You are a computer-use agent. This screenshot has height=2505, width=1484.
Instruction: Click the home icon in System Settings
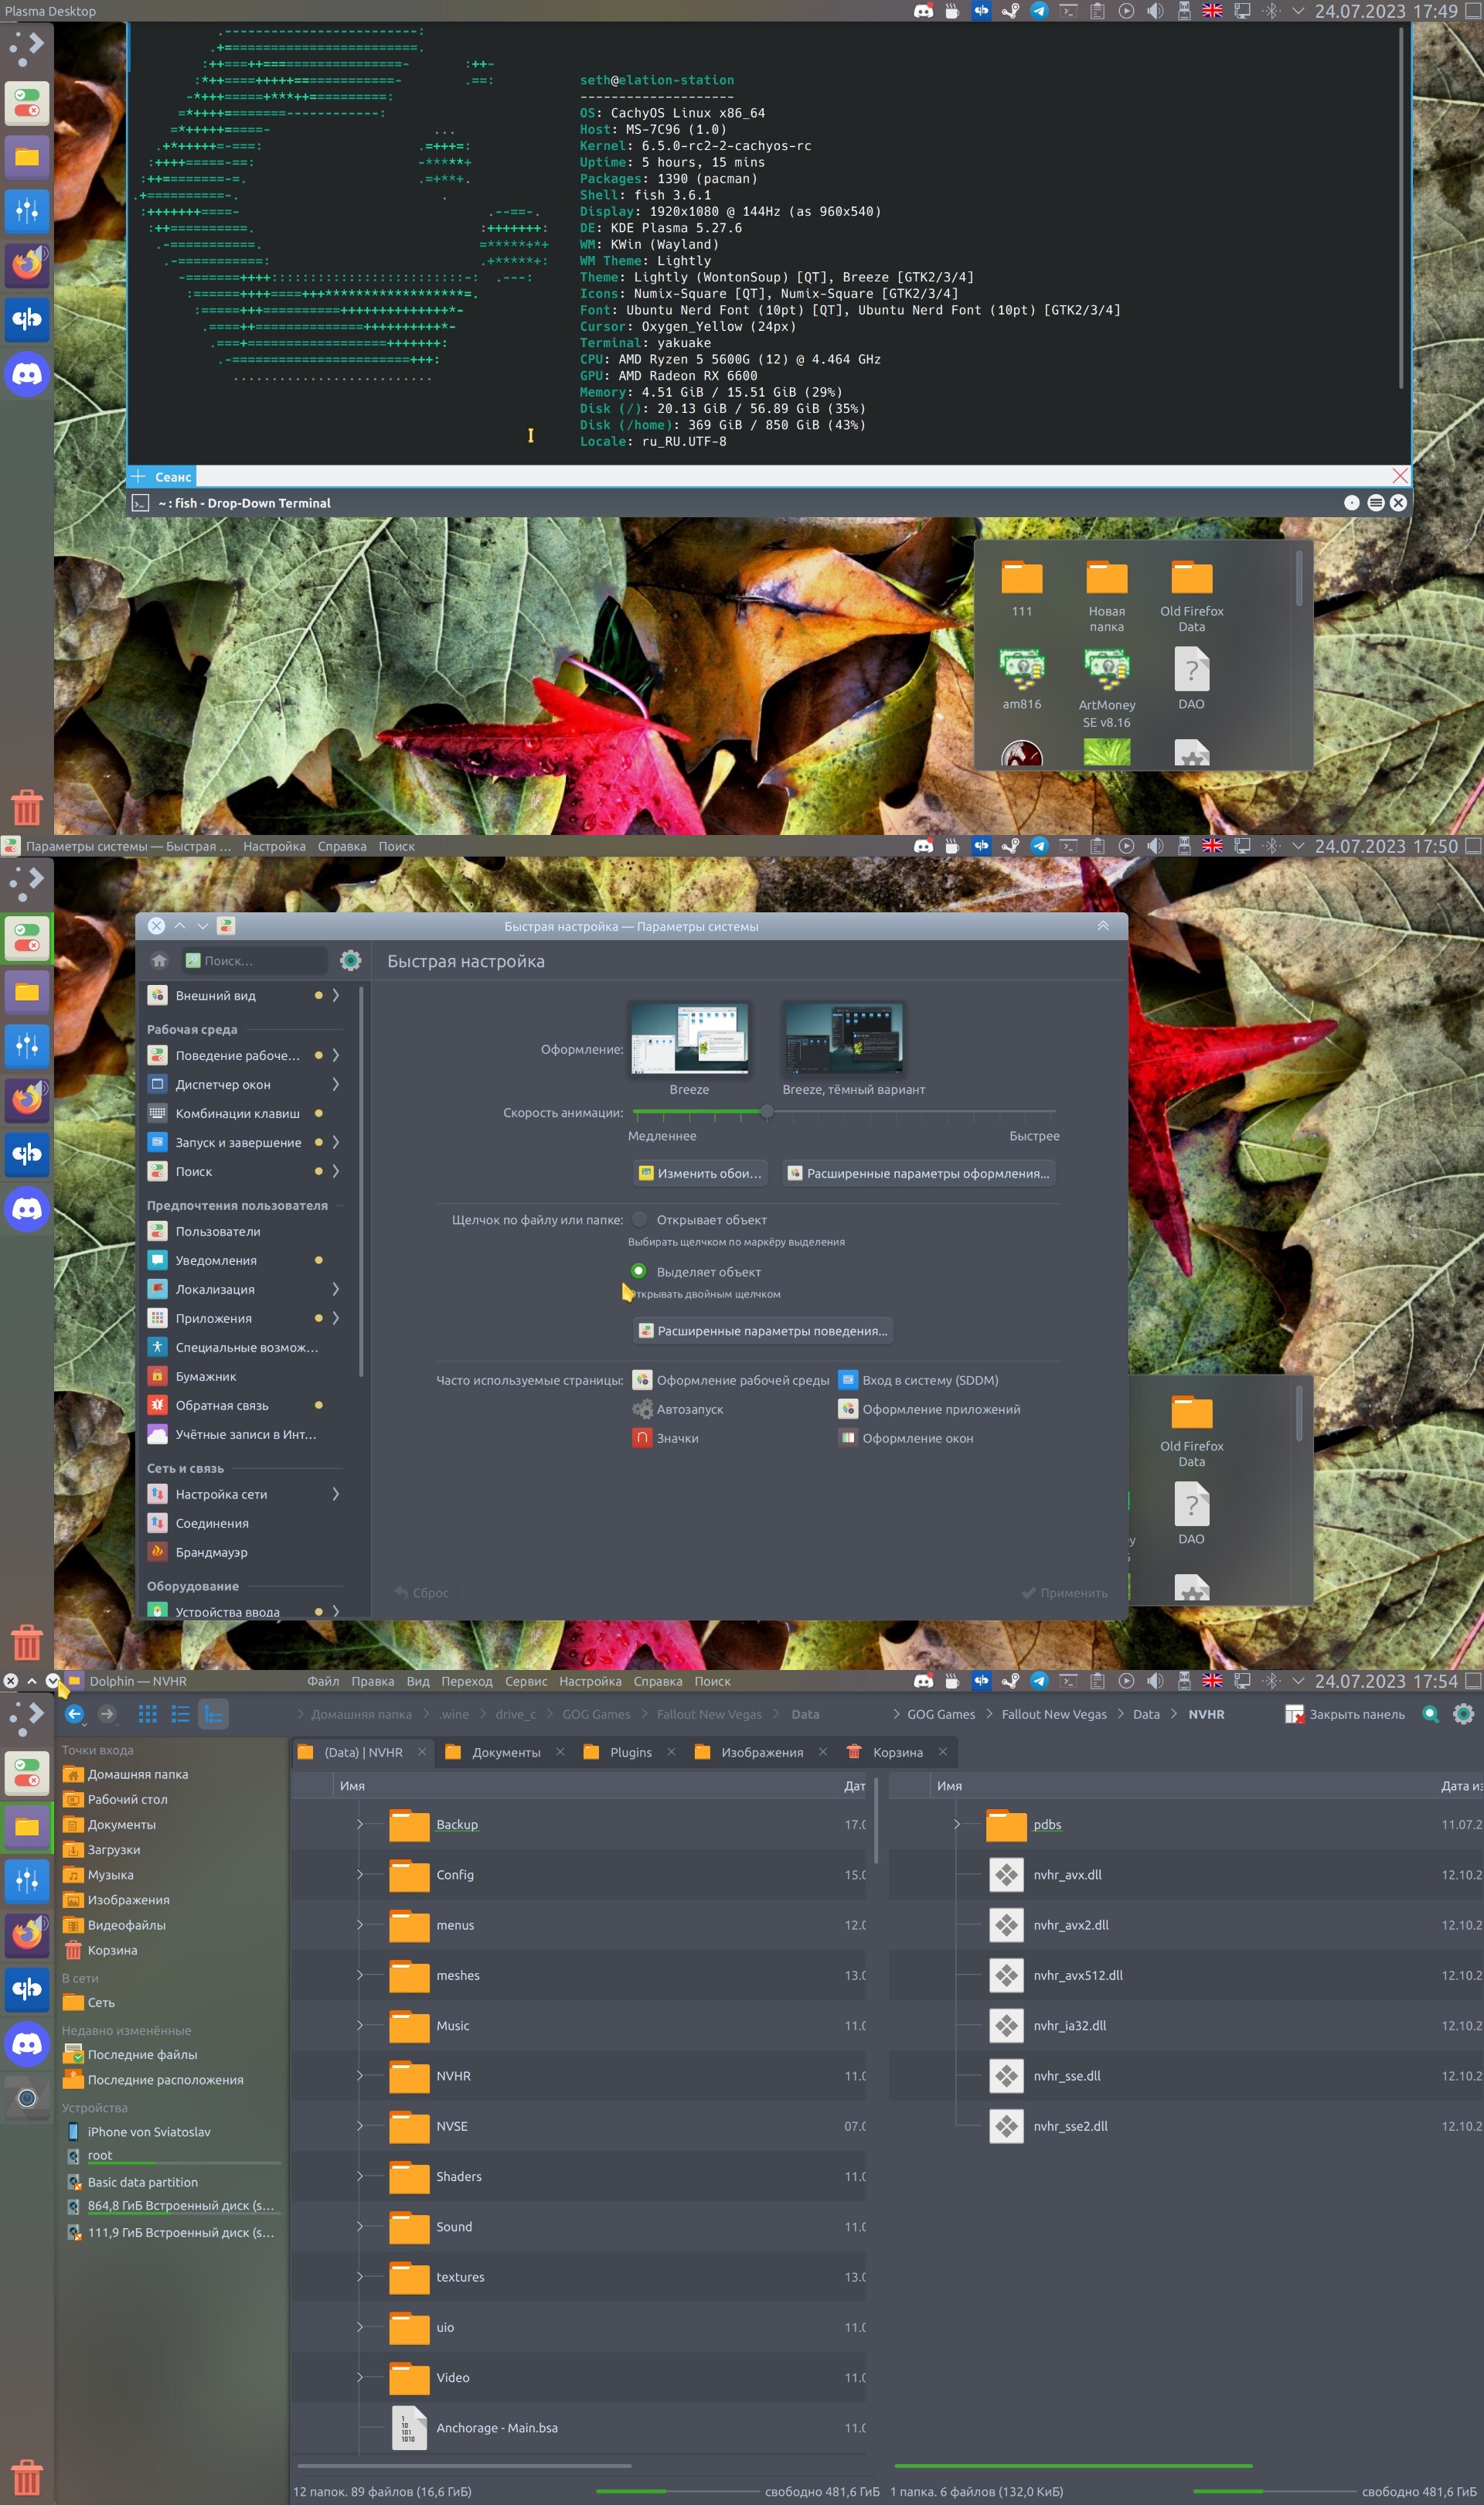tap(159, 961)
